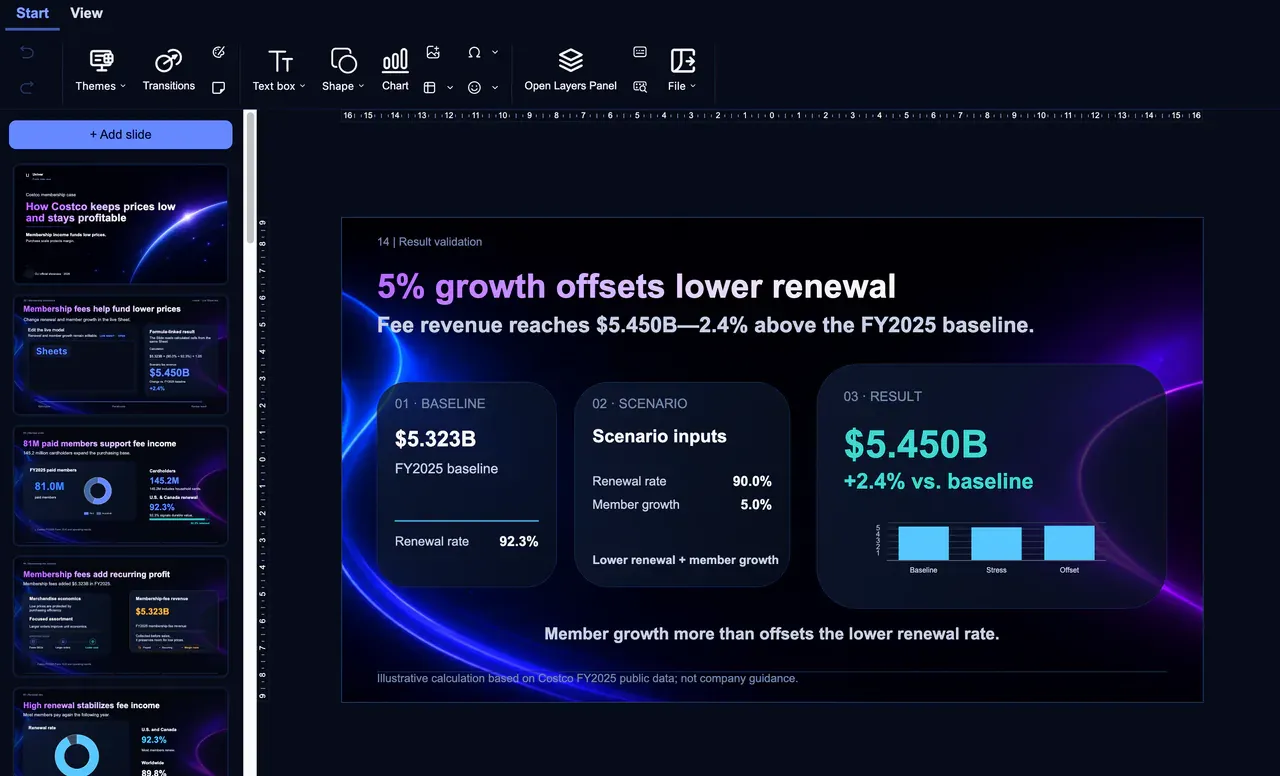Select the 'Membership fees help fund lower prices' thumbnail
The image size is (1280, 776).
[x=121, y=355]
